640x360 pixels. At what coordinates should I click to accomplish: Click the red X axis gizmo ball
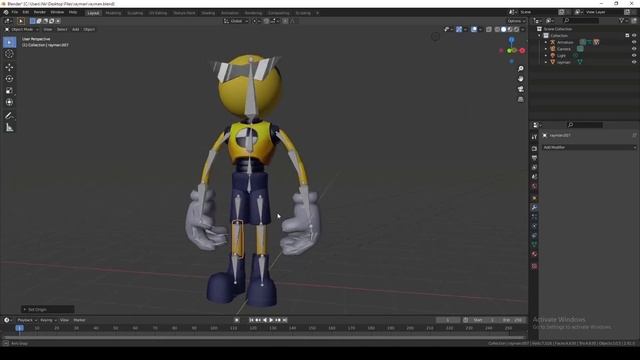coord(522,51)
